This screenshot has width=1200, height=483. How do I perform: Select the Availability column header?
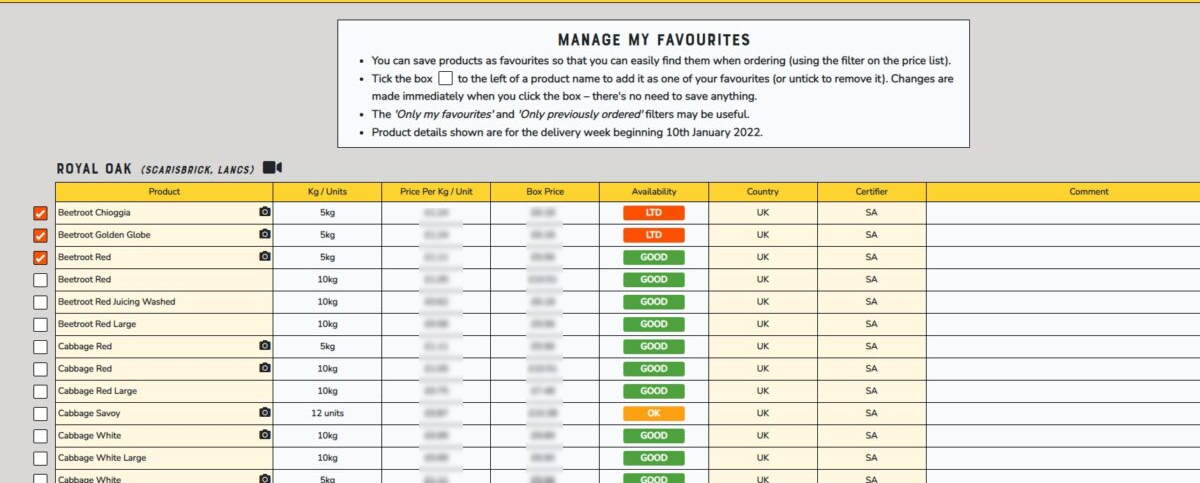(654, 192)
